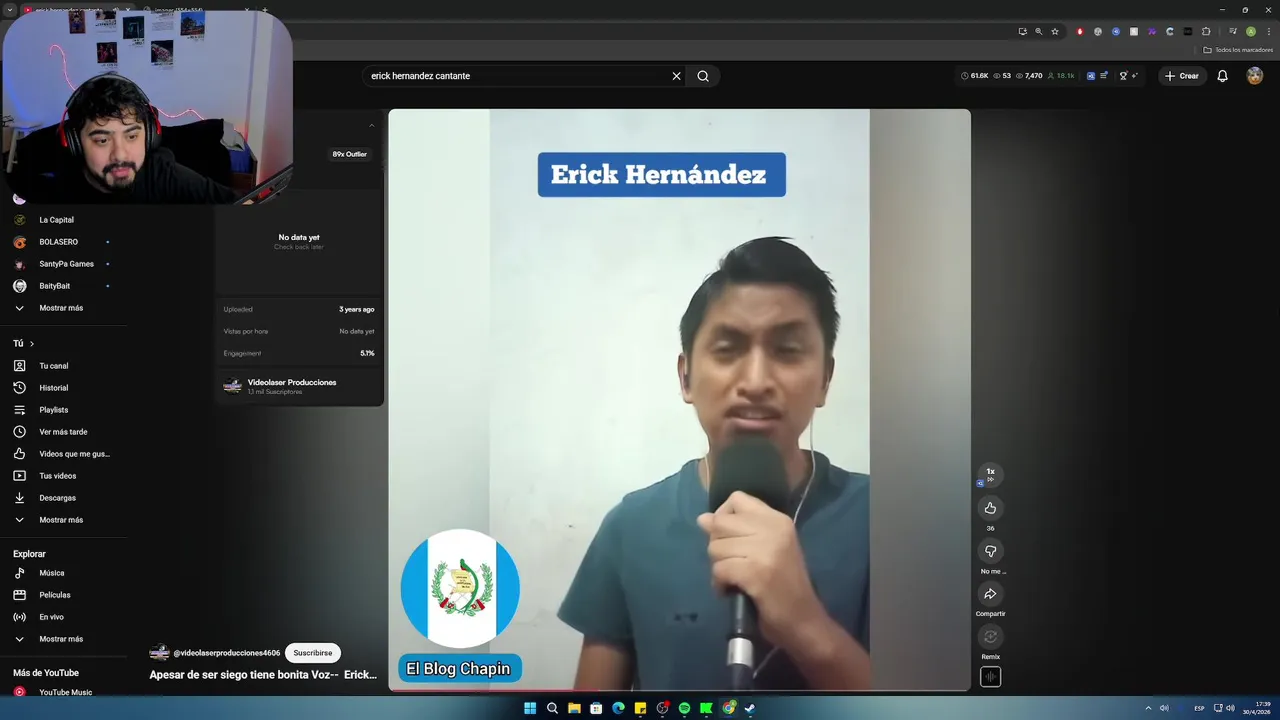The width and height of the screenshot is (1280, 720).
Task: Expand the Tú section arrow
Action: 31,344
